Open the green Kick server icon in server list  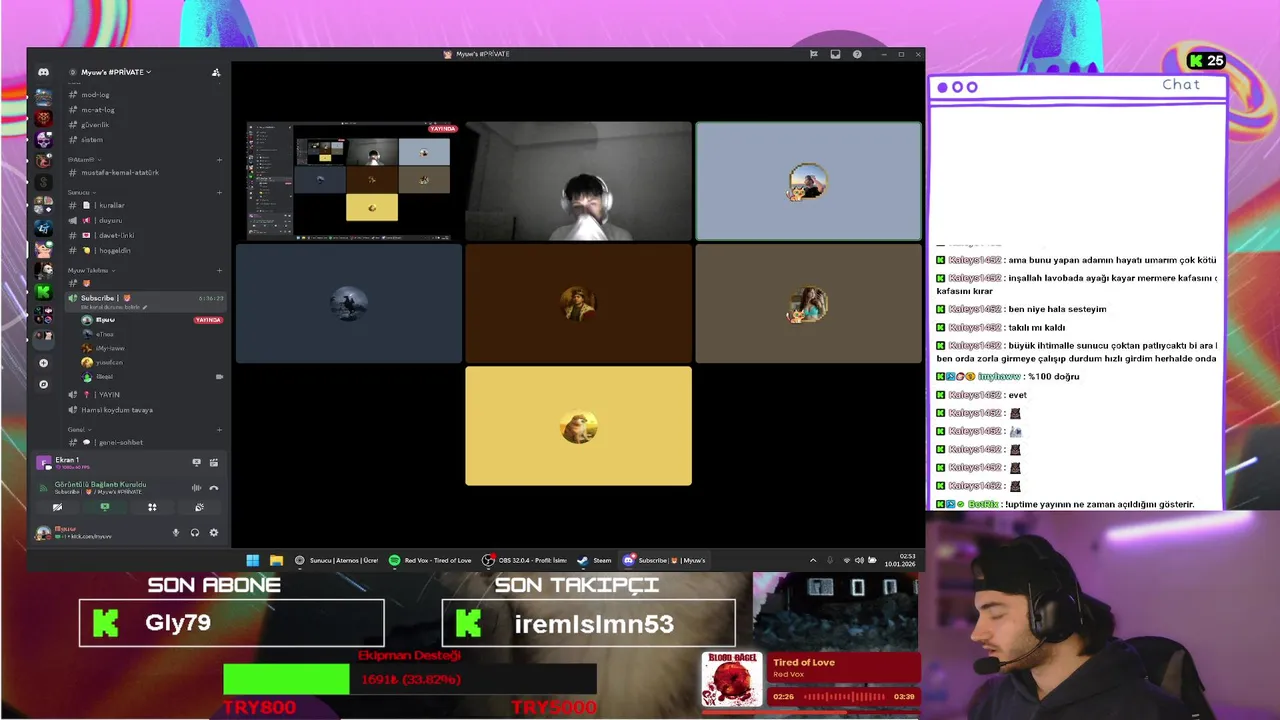tap(43, 292)
